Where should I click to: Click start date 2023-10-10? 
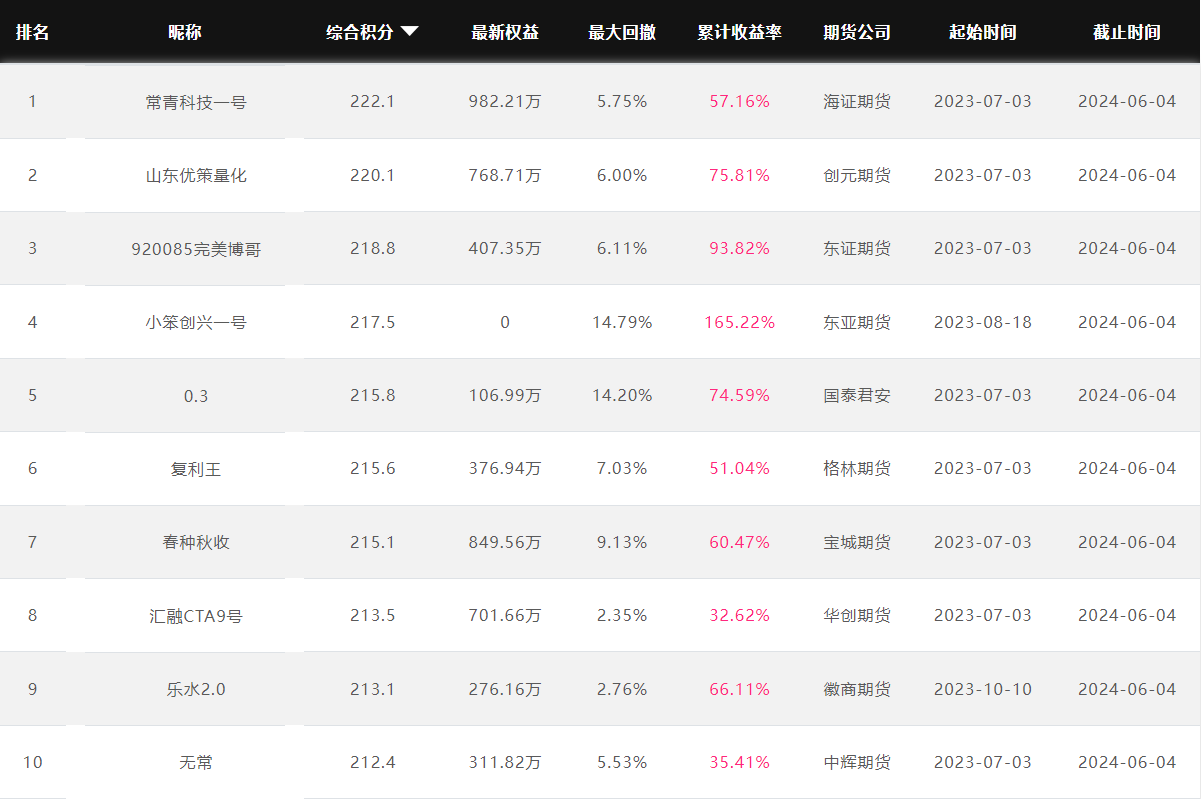pyautogui.click(x=983, y=689)
